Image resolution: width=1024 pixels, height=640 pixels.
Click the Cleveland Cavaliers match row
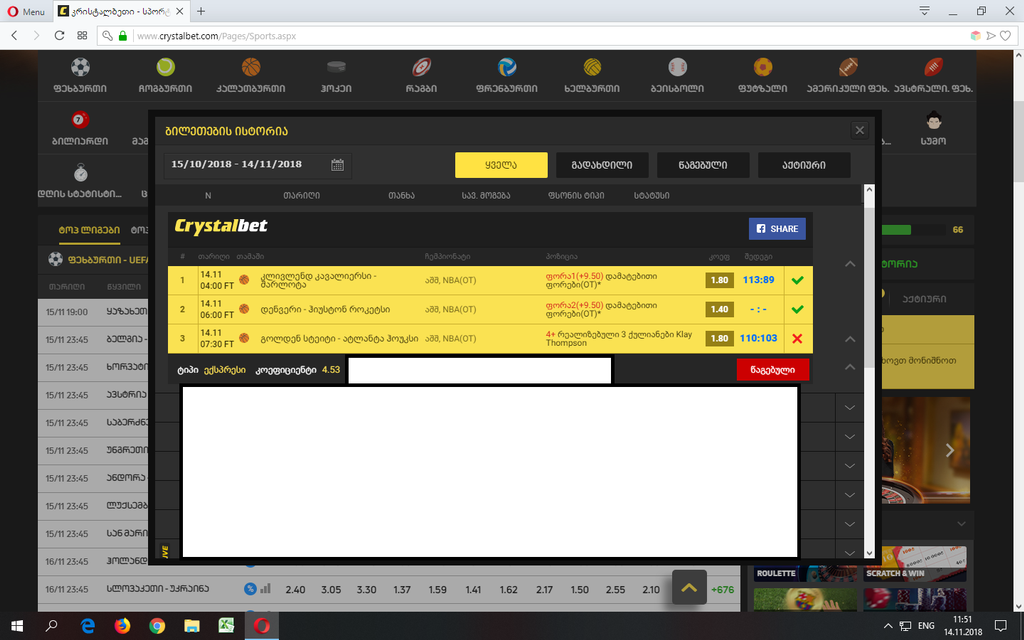click(490, 280)
